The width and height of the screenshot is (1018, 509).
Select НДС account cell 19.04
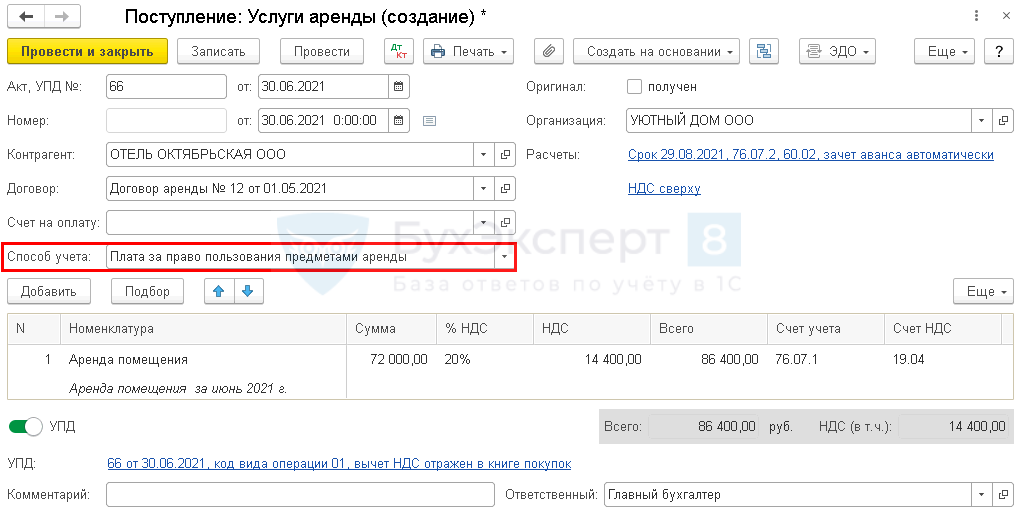pyautogui.click(x=942, y=359)
